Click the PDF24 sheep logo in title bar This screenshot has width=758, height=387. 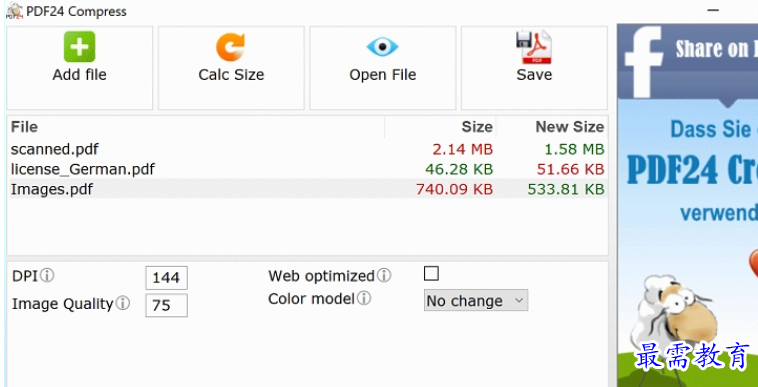tap(15, 11)
